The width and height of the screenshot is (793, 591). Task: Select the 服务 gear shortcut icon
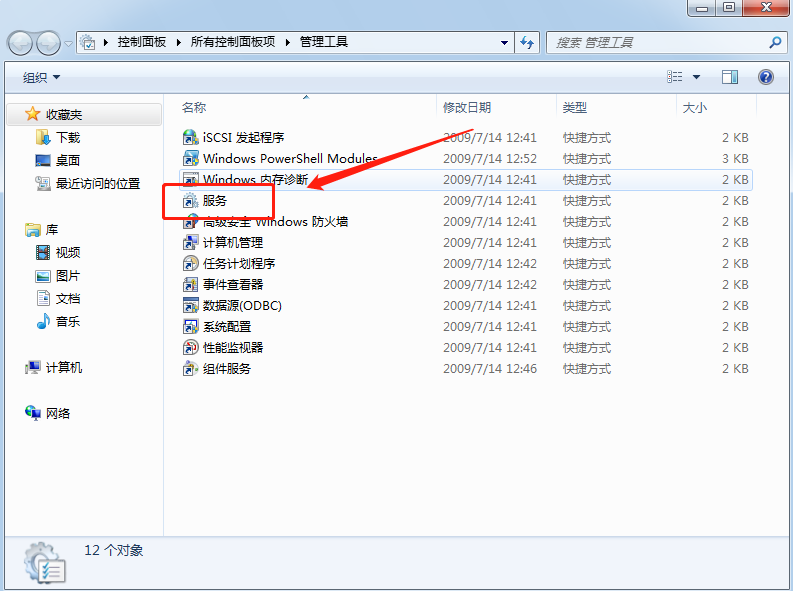coord(190,201)
